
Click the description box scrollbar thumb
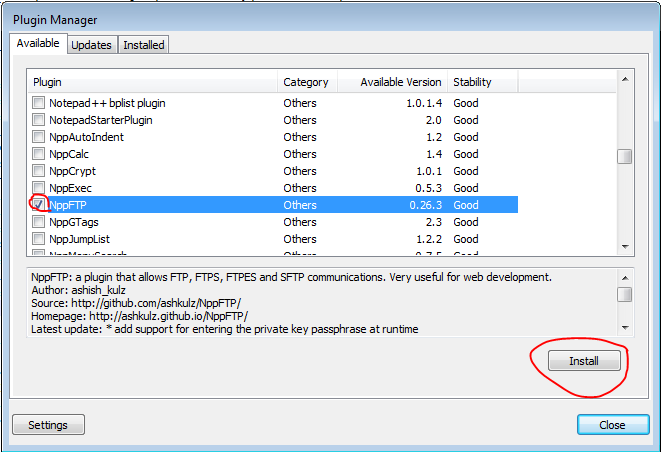point(625,294)
